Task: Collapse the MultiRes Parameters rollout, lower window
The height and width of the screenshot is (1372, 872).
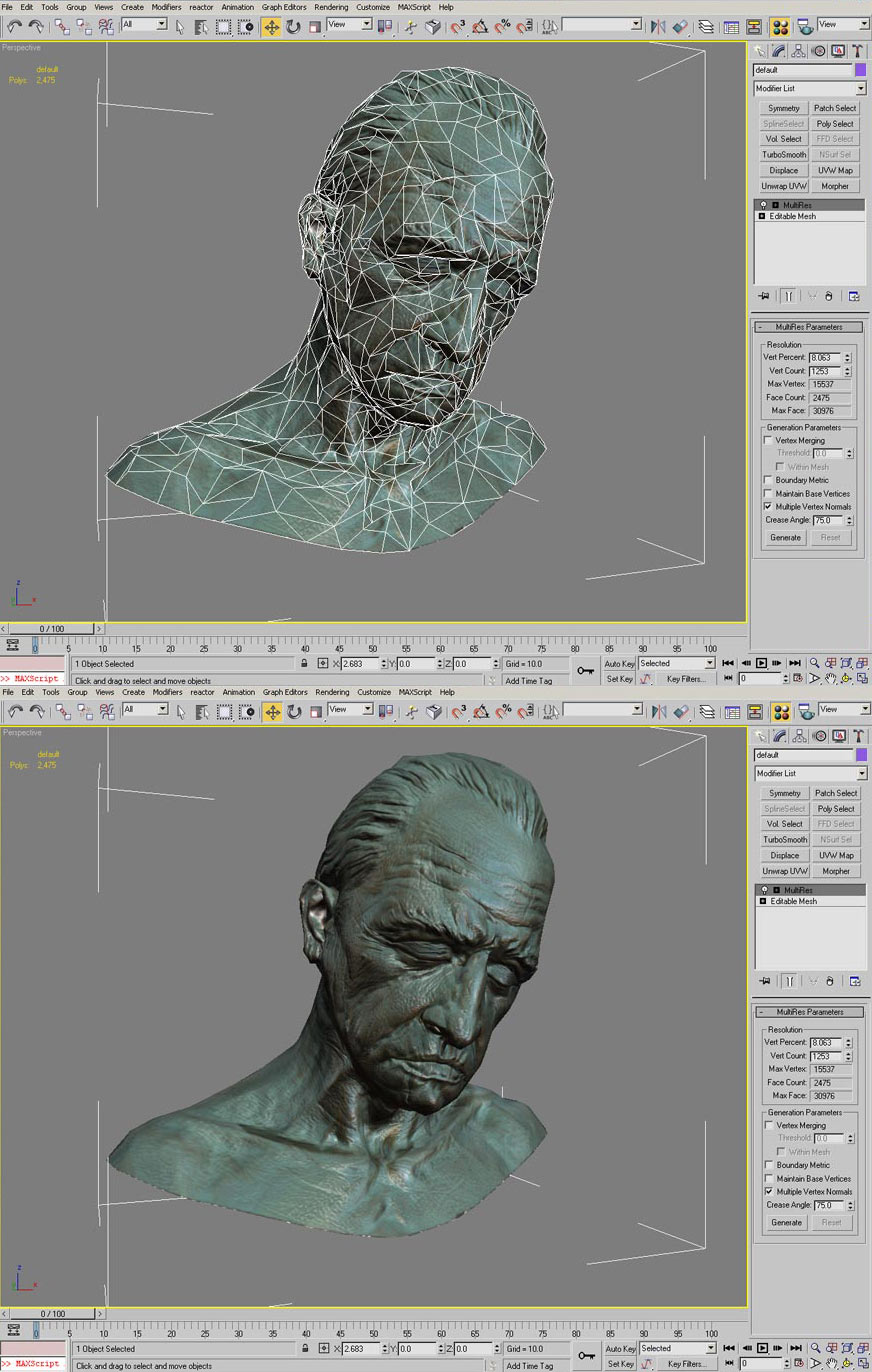Action: 809,1012
